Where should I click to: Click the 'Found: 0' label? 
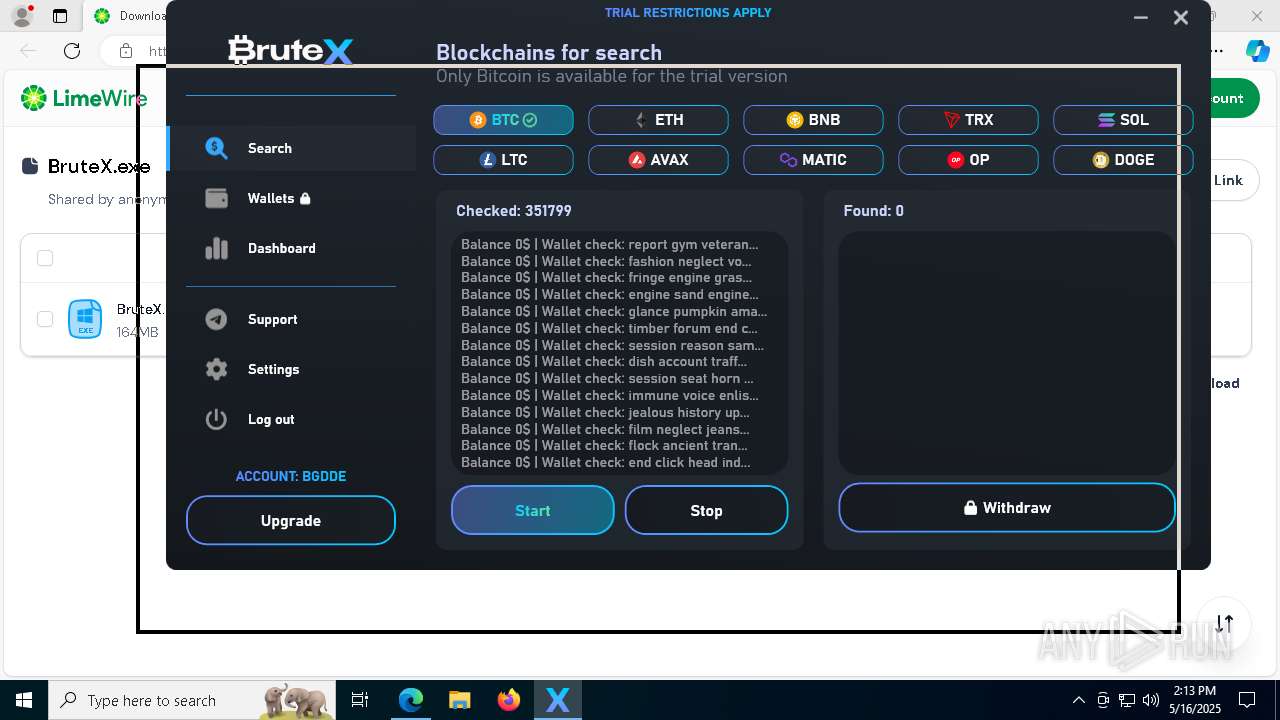[x=874, y=211]
